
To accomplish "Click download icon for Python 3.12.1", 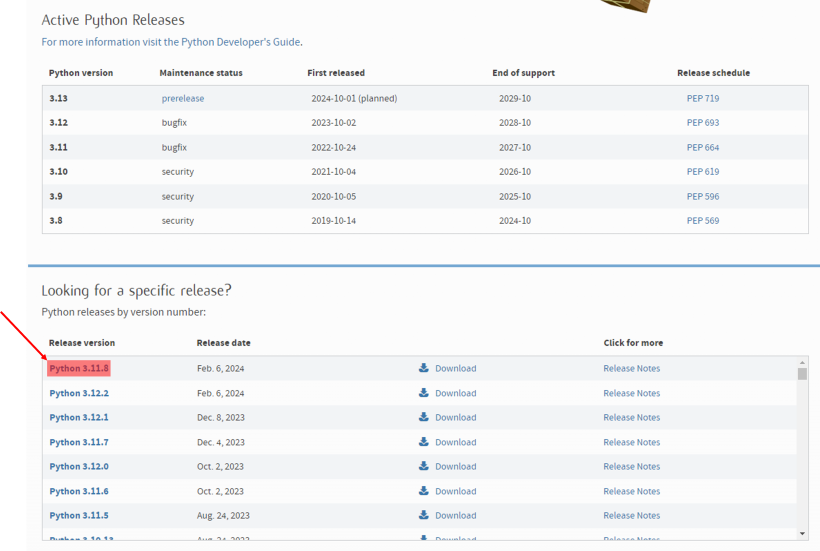I will [424, 417].
